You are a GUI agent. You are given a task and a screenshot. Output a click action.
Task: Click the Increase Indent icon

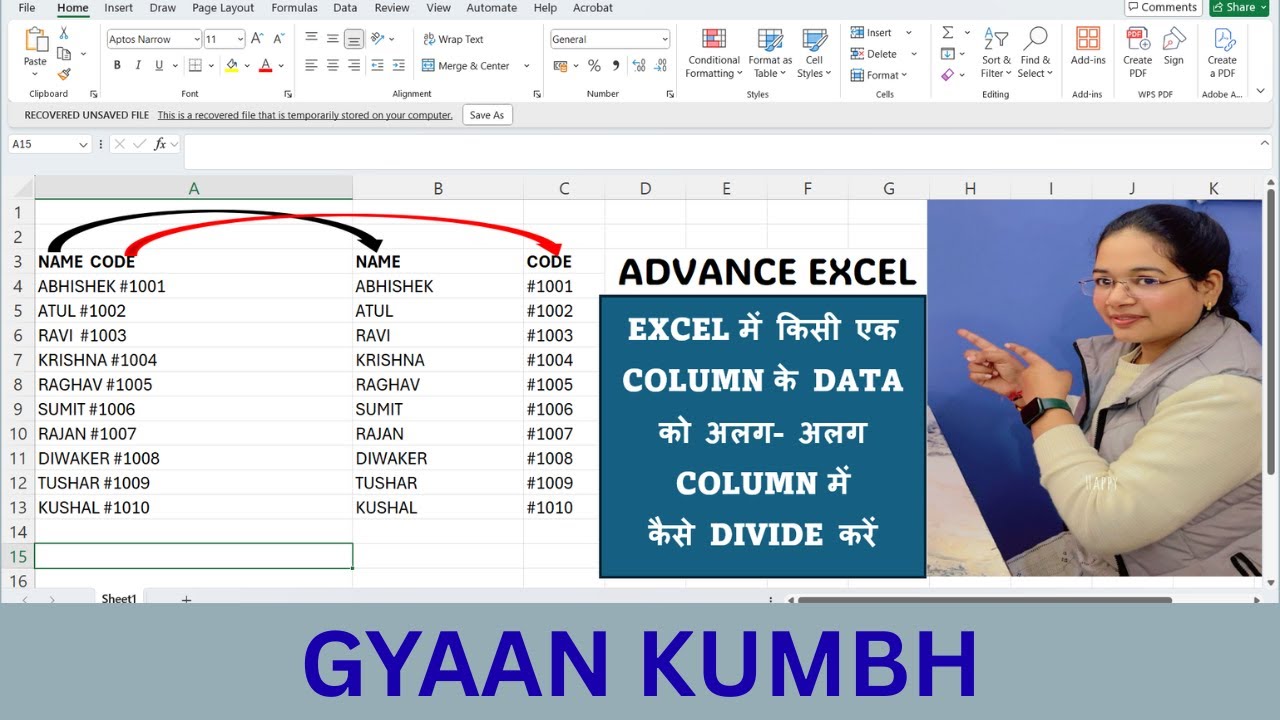pyautogui.click(x=401, y=66)
